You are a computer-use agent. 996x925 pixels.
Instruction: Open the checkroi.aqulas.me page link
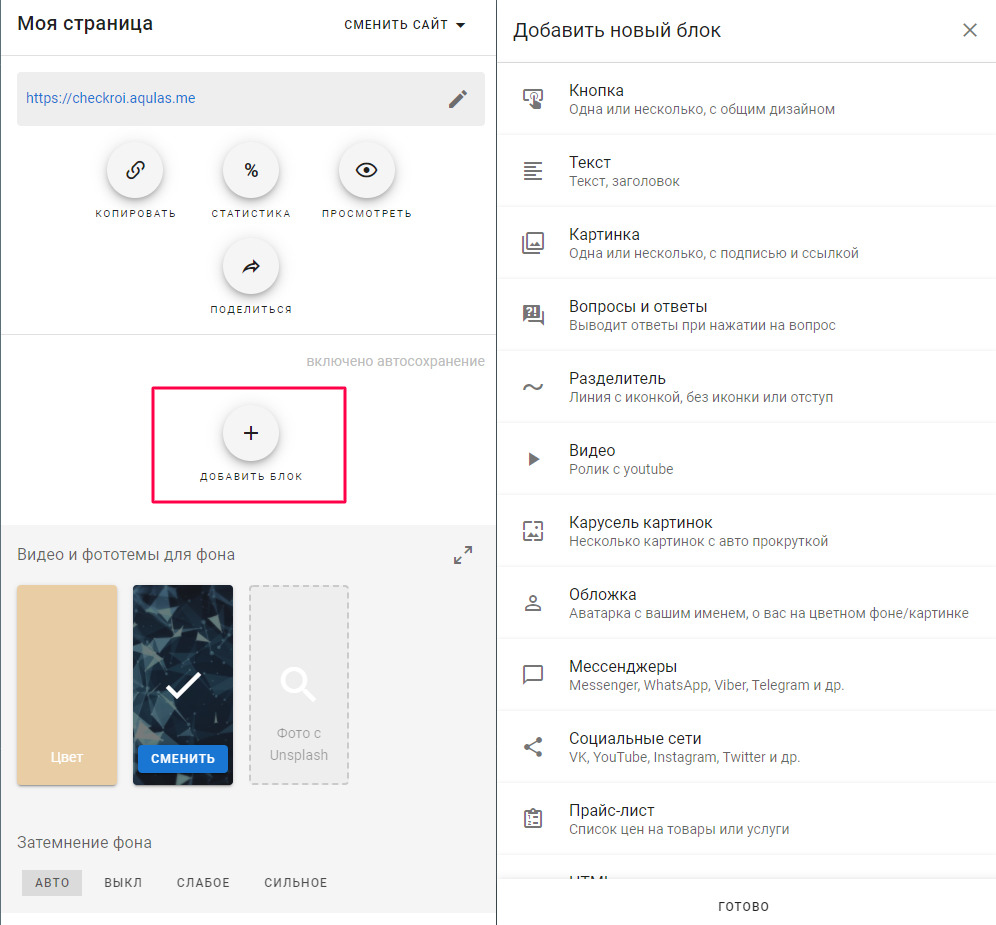[x=111, y=98]
